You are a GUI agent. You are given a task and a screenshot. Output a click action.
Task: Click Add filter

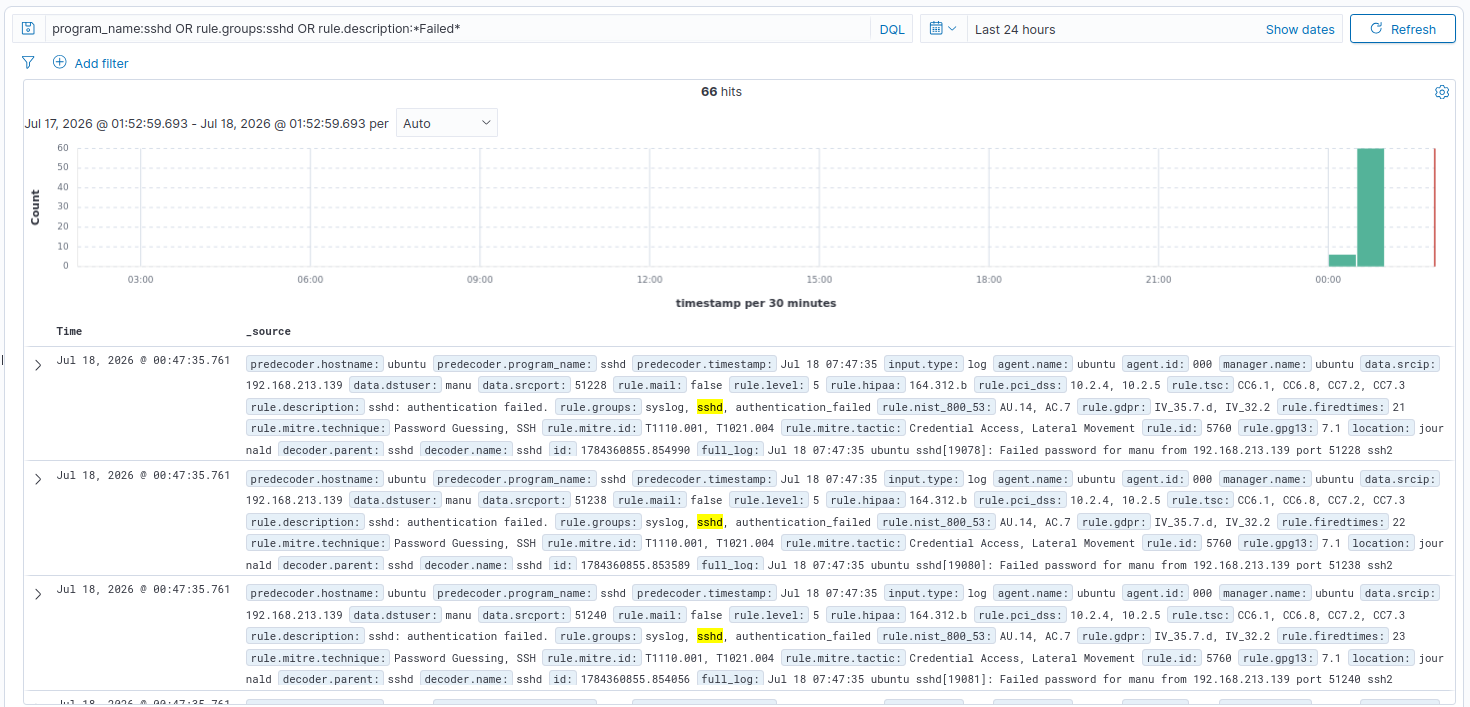[101, 63]
